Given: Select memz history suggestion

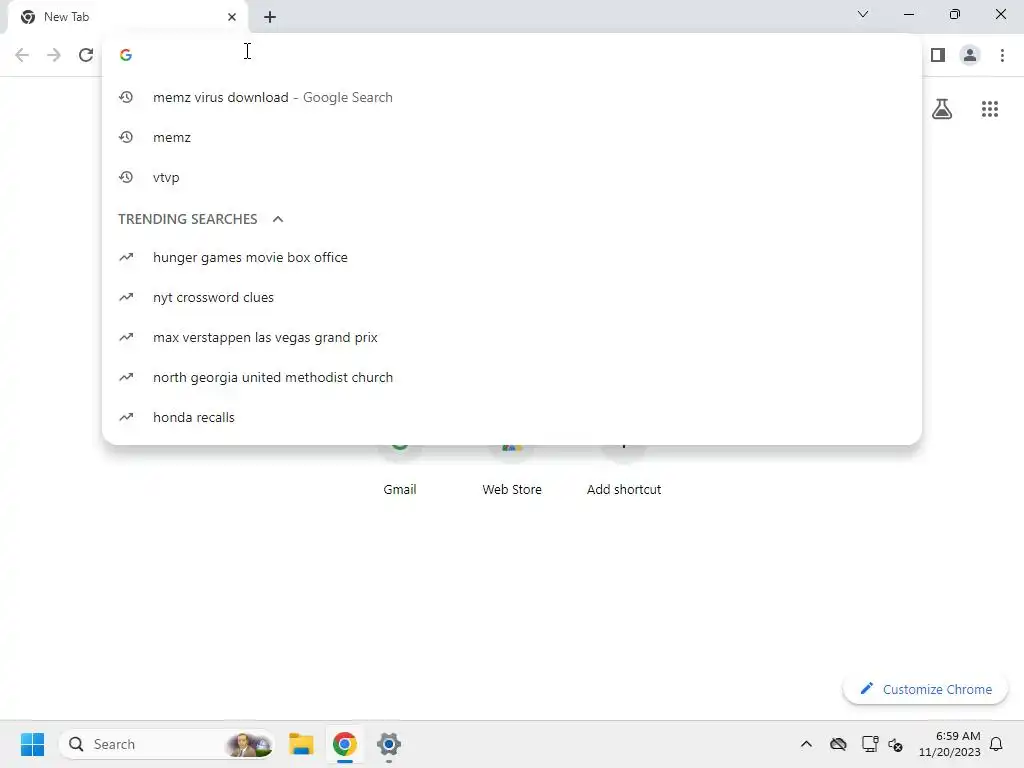Looking at the screenshot, I should 511,137.
